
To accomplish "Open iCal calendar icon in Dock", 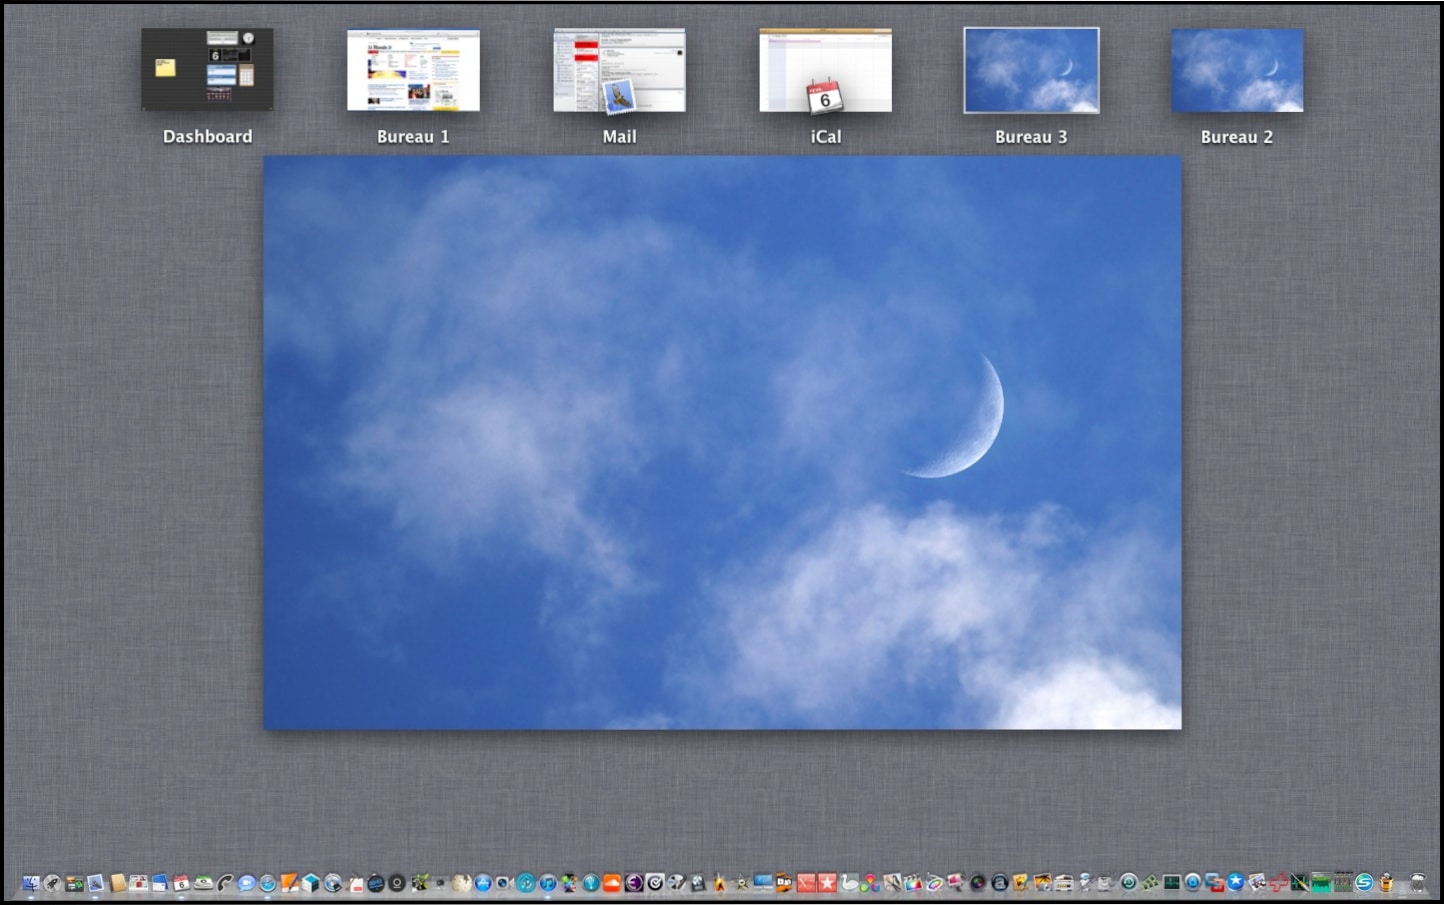I will click(181, 883).
